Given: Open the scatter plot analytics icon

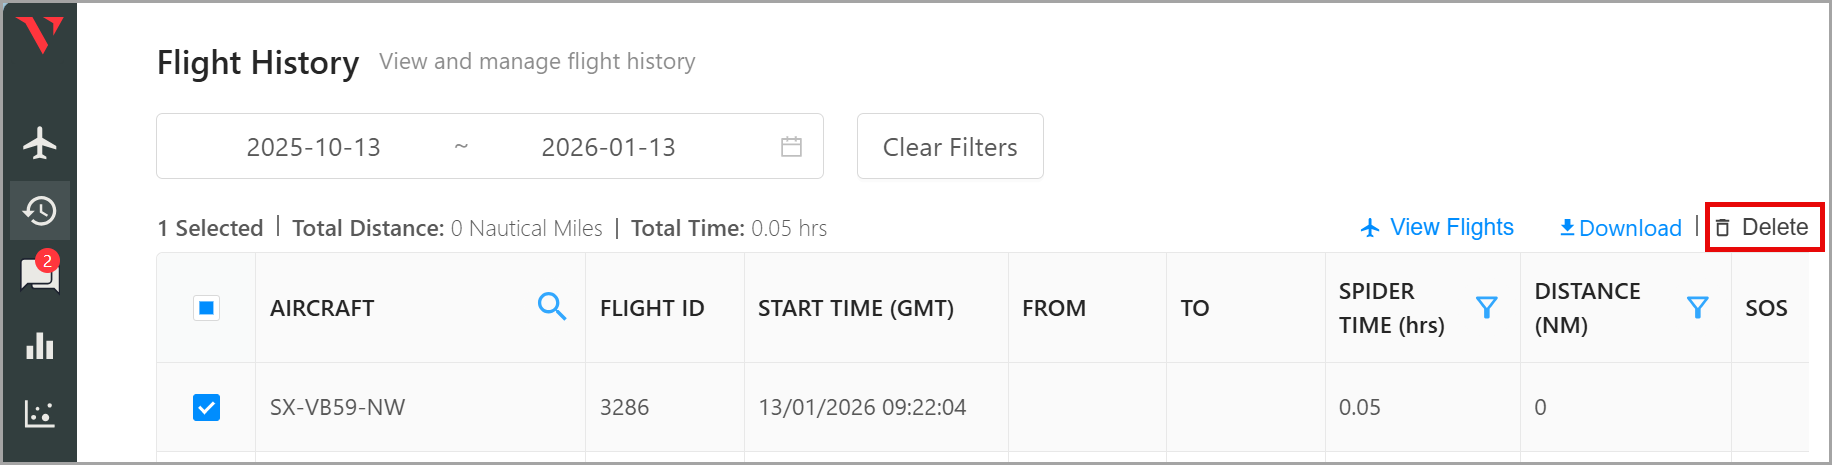Looking at the screenshot, I should [x=40, y=413].
